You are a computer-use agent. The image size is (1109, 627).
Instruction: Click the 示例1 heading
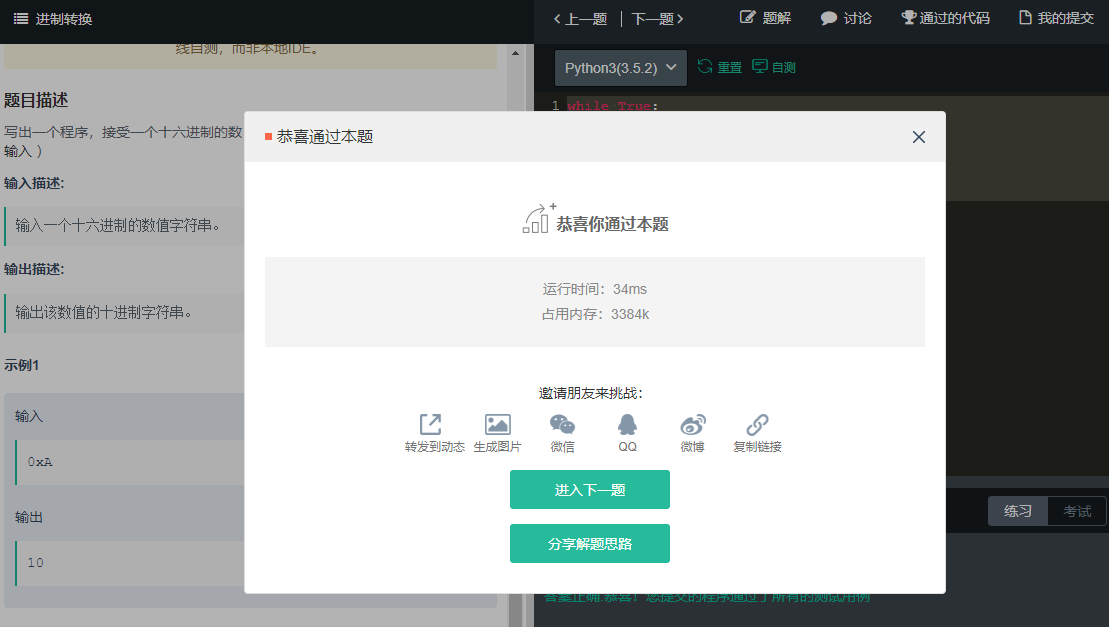(x=21, y=365)
